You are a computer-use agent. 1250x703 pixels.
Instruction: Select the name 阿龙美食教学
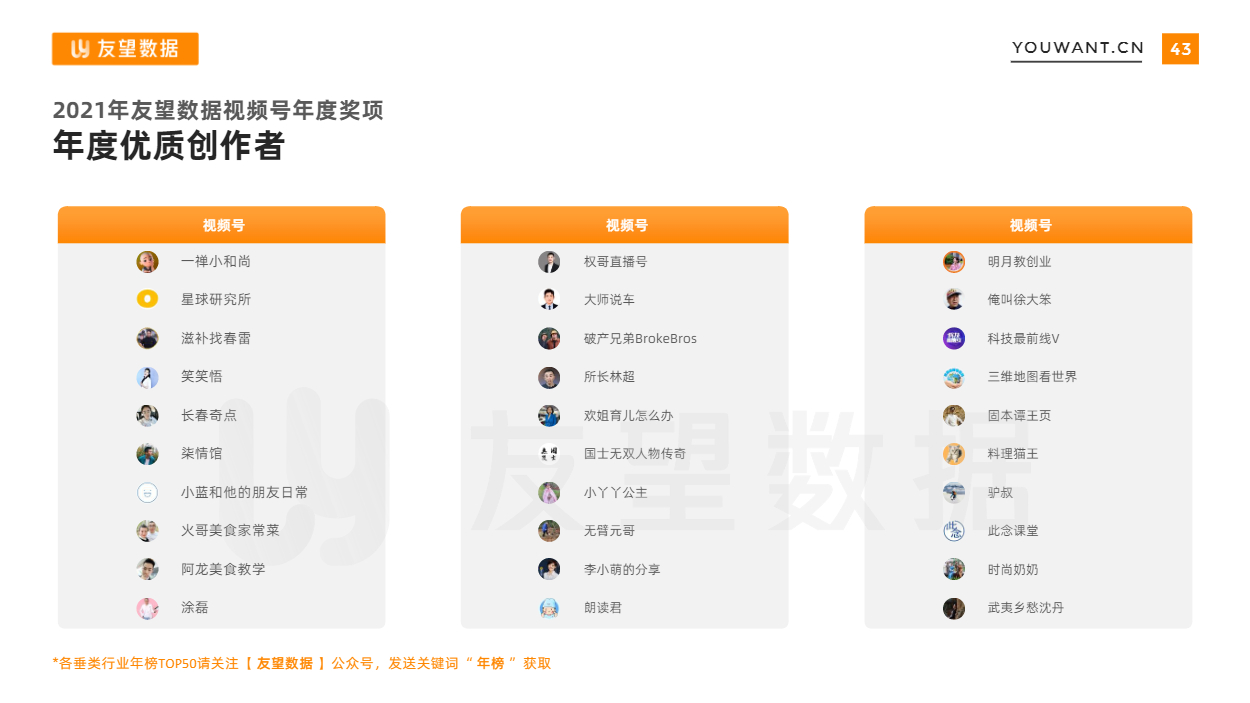point(223,570)
